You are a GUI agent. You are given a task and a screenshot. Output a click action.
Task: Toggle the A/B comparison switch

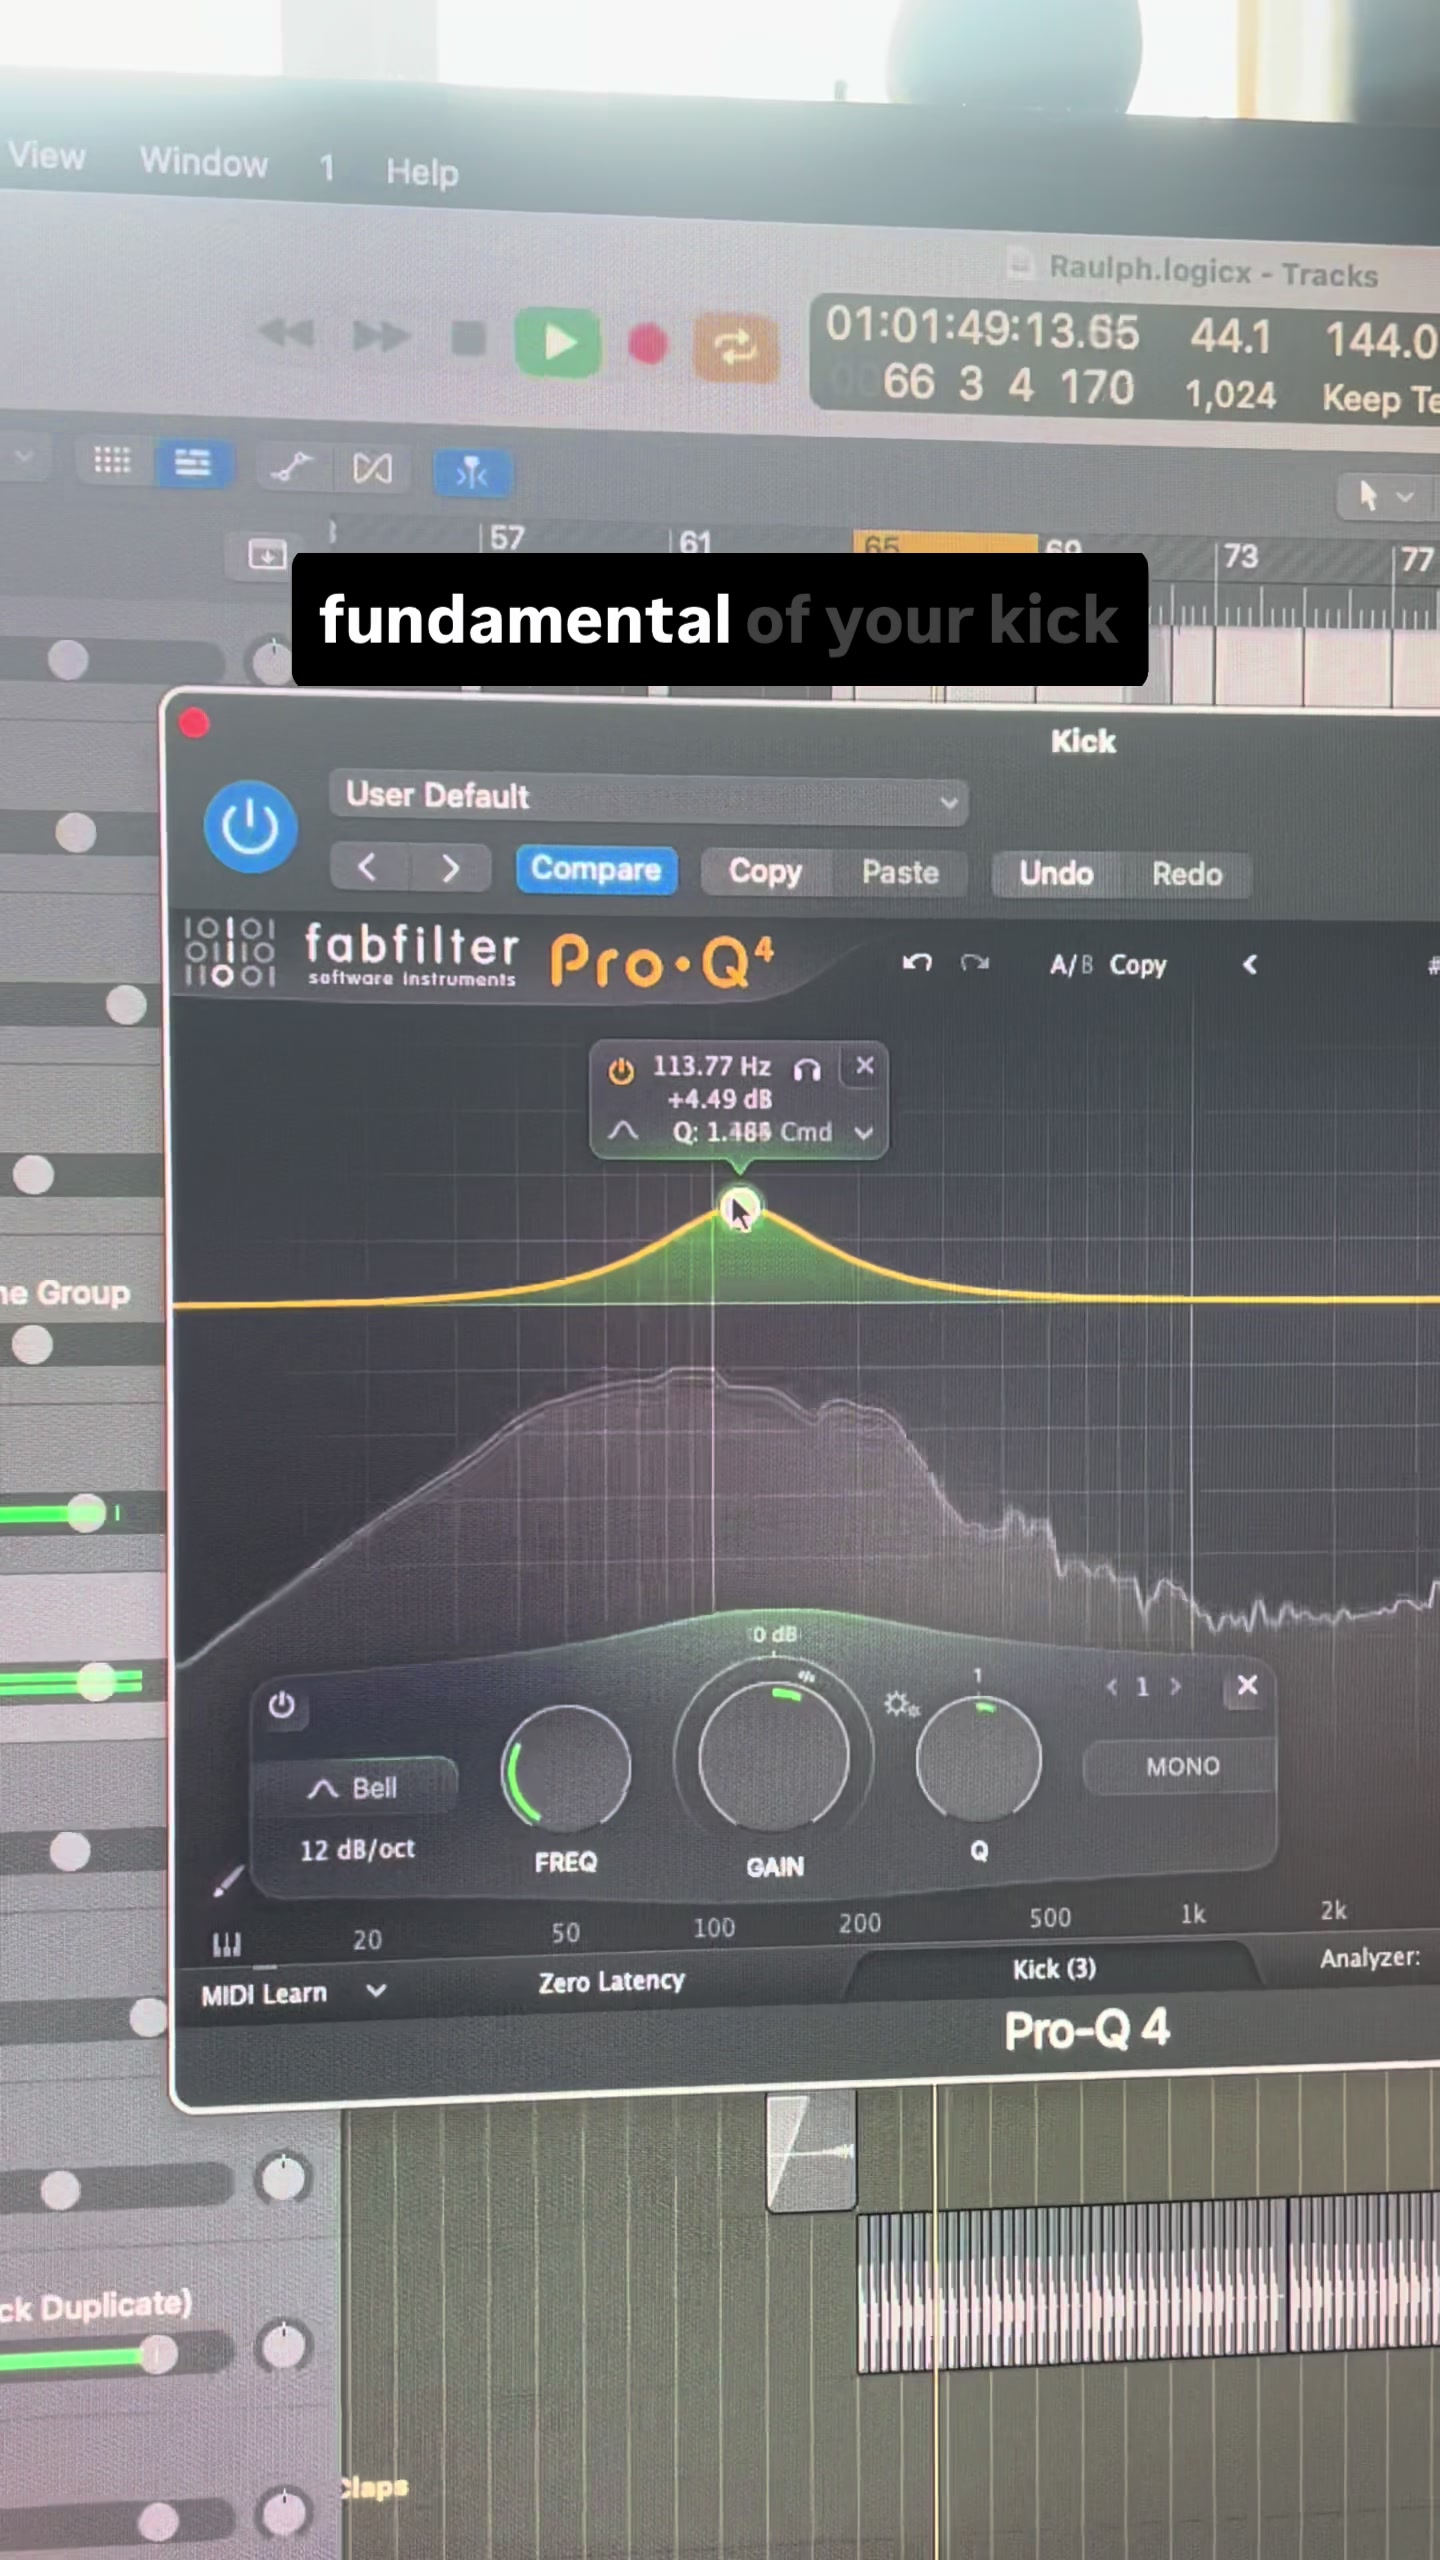[1071, 965]
